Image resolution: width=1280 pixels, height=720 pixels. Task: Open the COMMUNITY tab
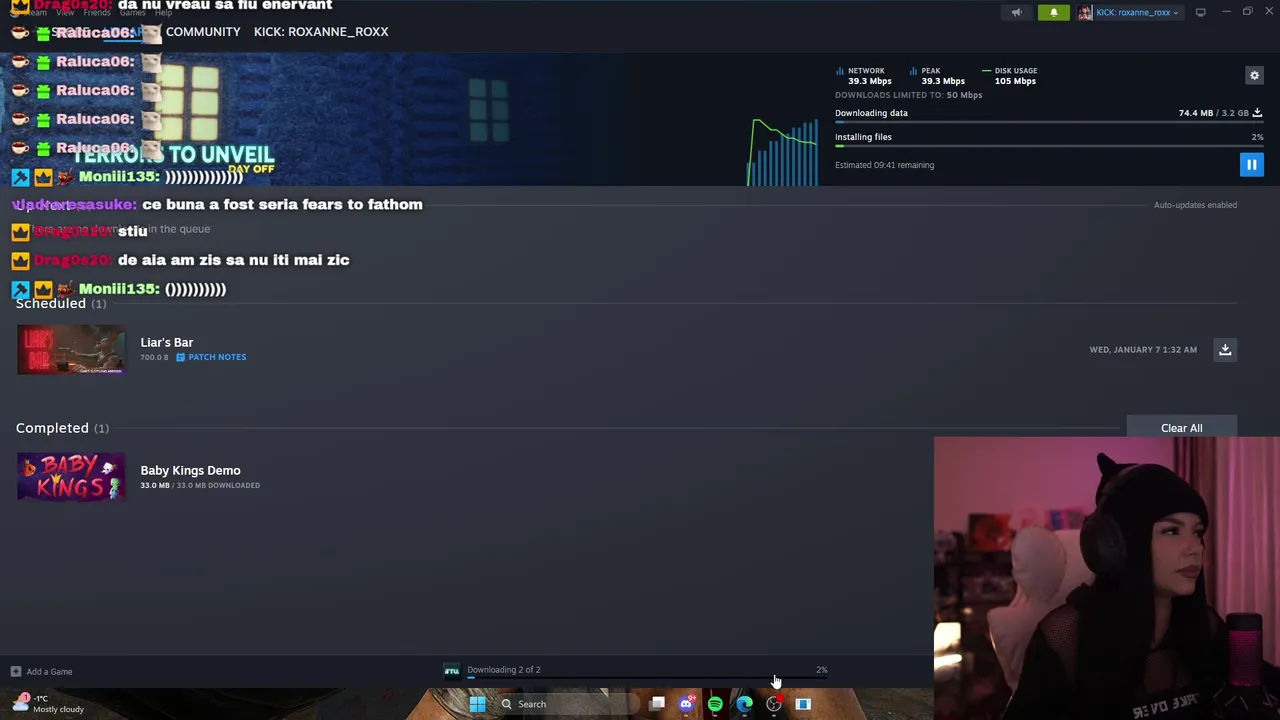coord(203,32)
